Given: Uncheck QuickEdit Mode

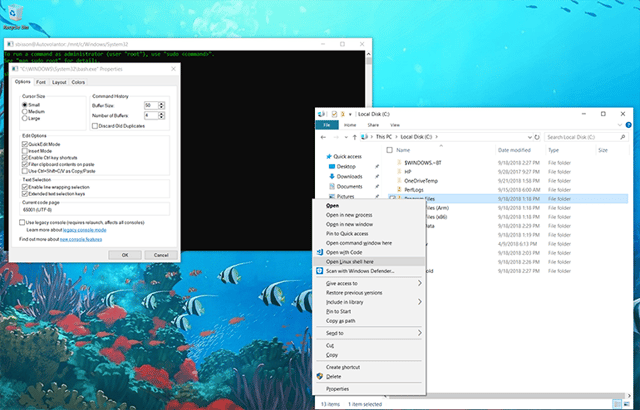Looking at the screenshot, I should [x=25, y=144].
